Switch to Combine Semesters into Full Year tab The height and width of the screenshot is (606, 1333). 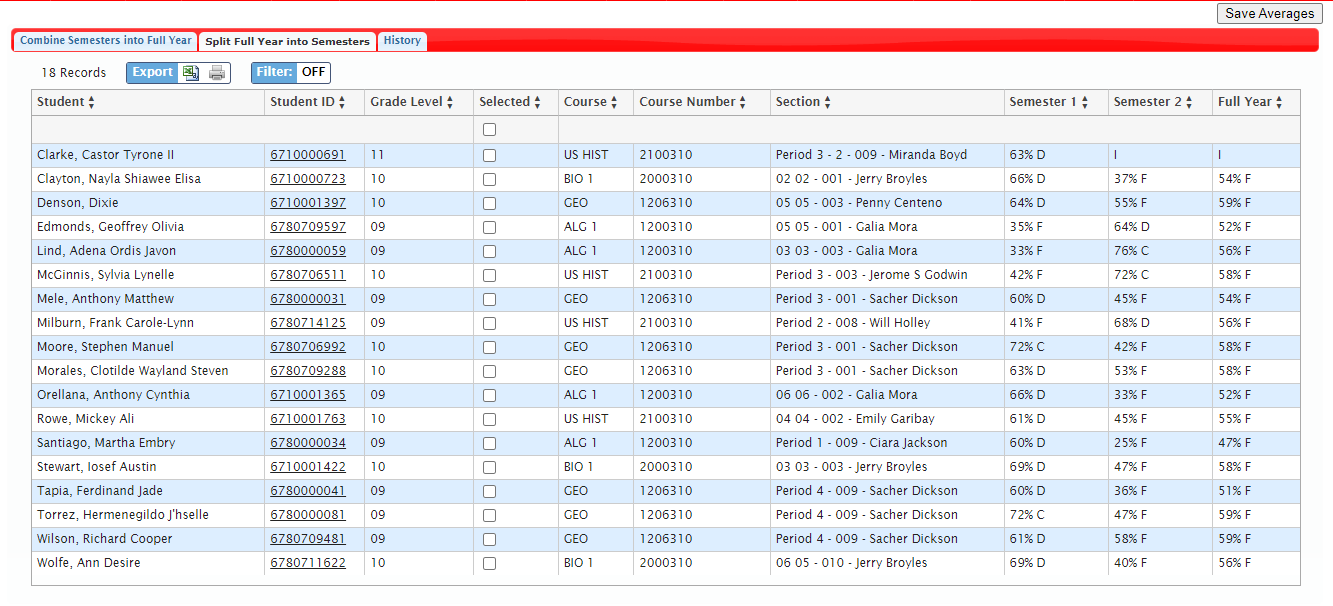[x=105, y=41]
